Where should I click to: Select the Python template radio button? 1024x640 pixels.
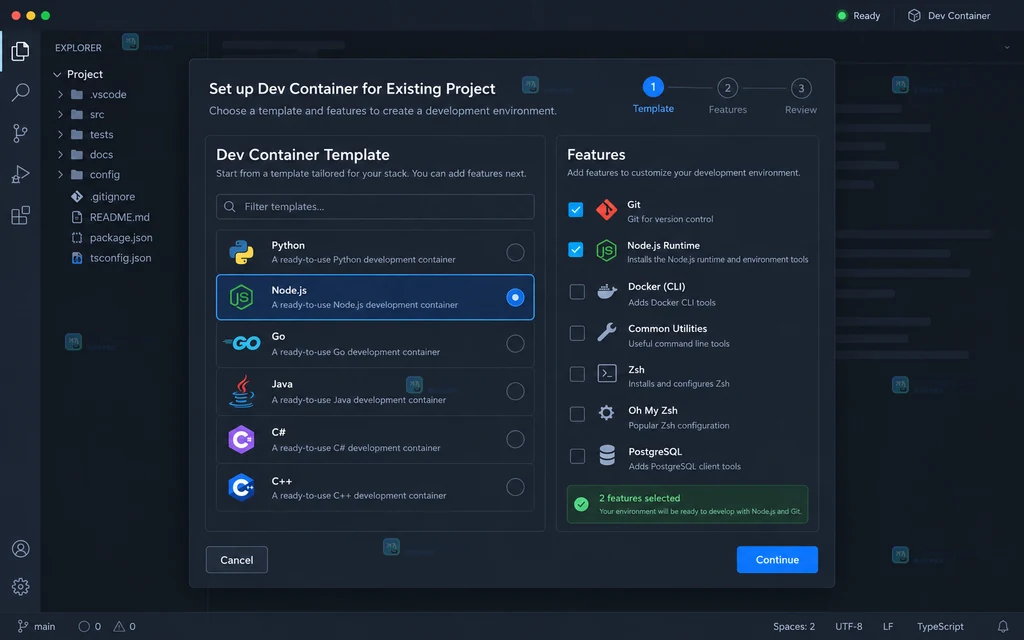tap(515, 252)
